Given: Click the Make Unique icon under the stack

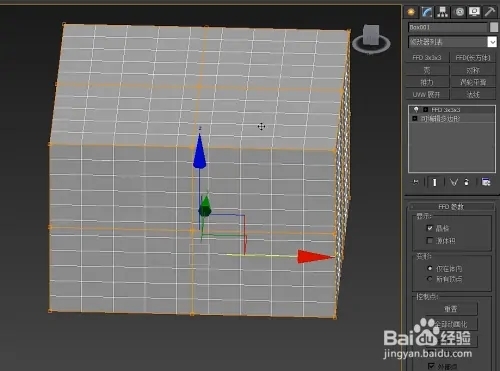Looking at the screenshot, I should [x=454, y=182].
